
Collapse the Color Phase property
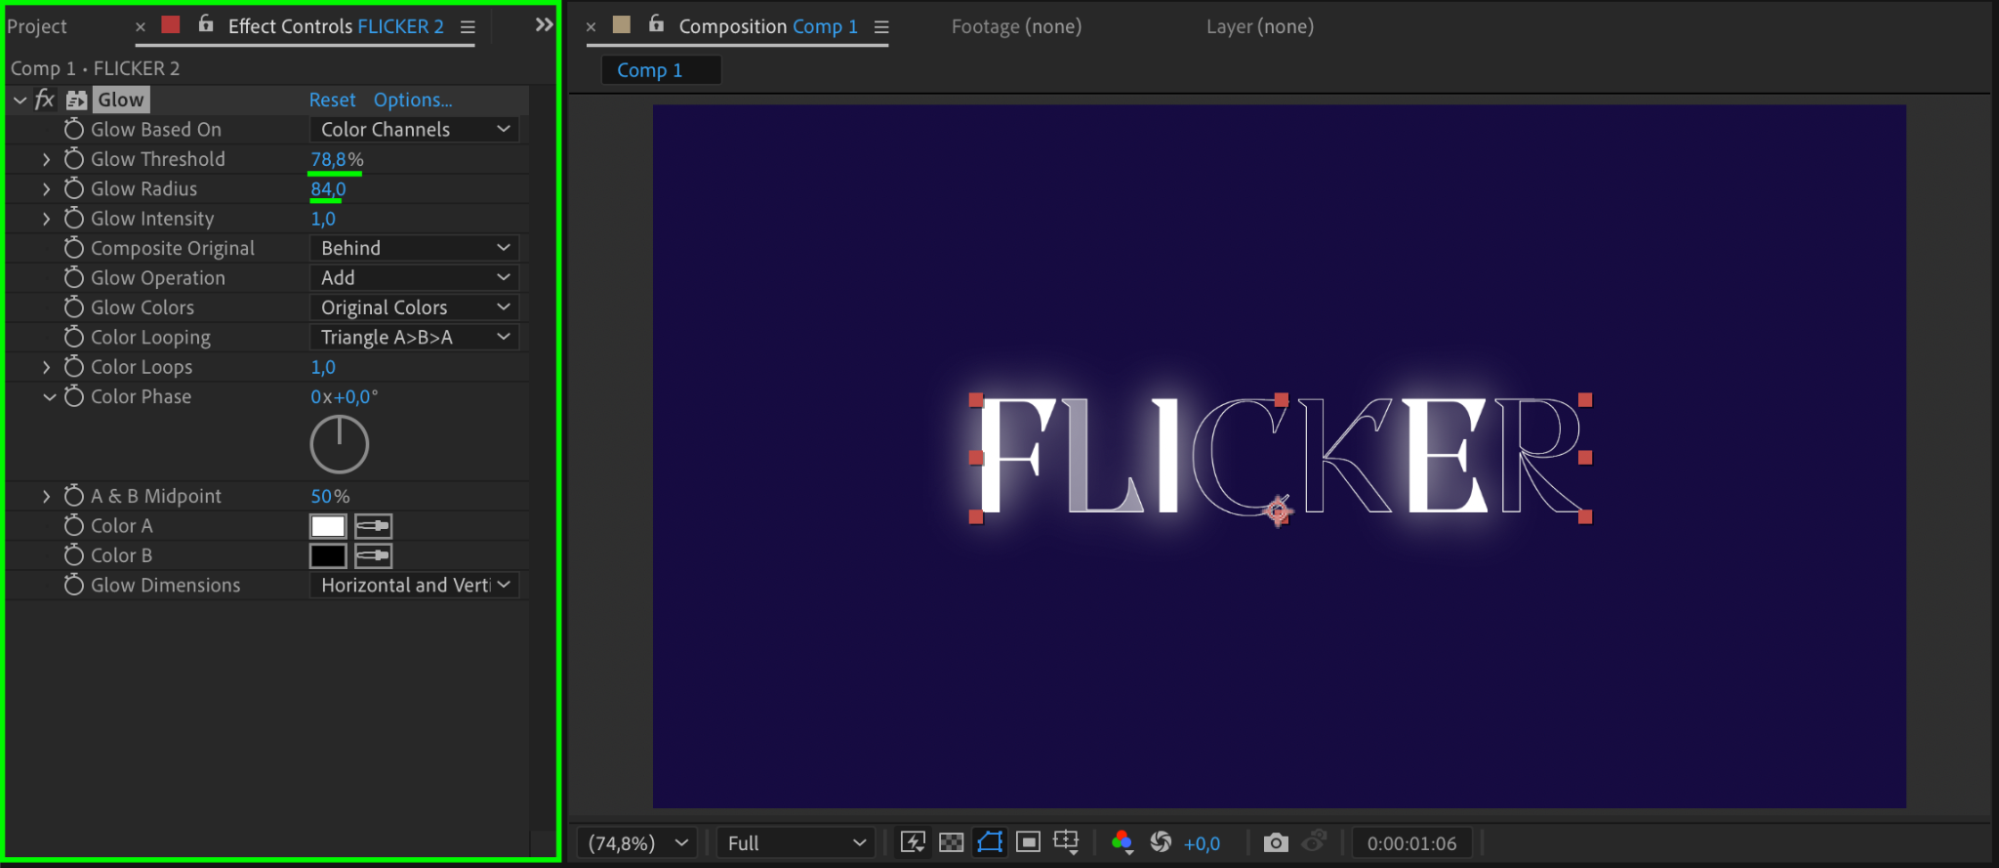[x=49, y=396]
